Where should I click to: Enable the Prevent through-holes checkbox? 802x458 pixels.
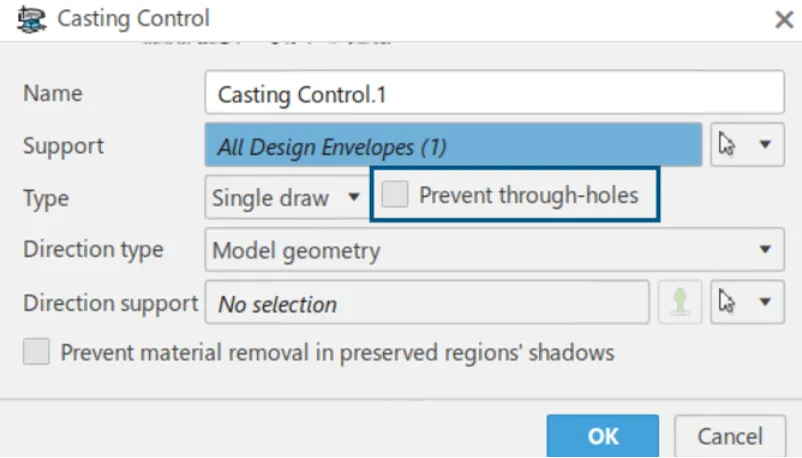pyautogui.click(x=396, y=195)
